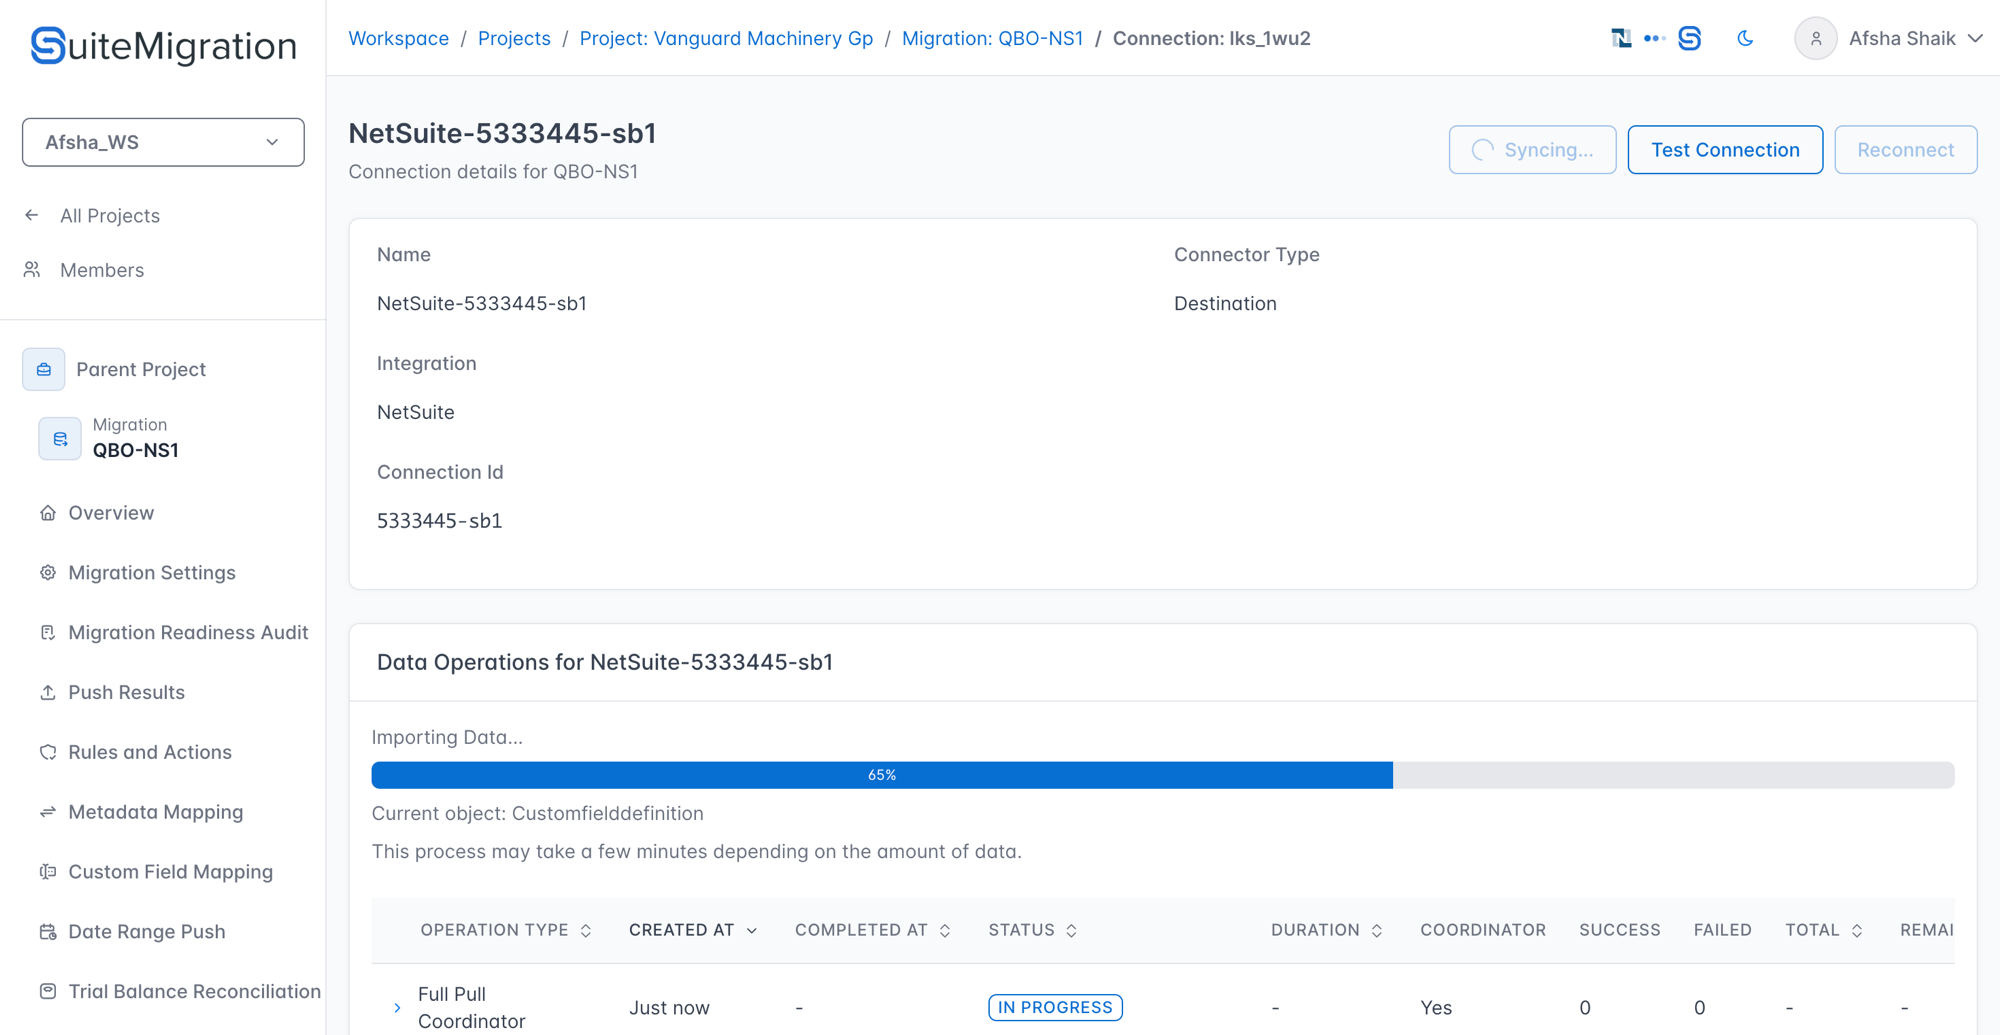Open the Afsha_WS workspace dropdown

click(x=163, y=142)
